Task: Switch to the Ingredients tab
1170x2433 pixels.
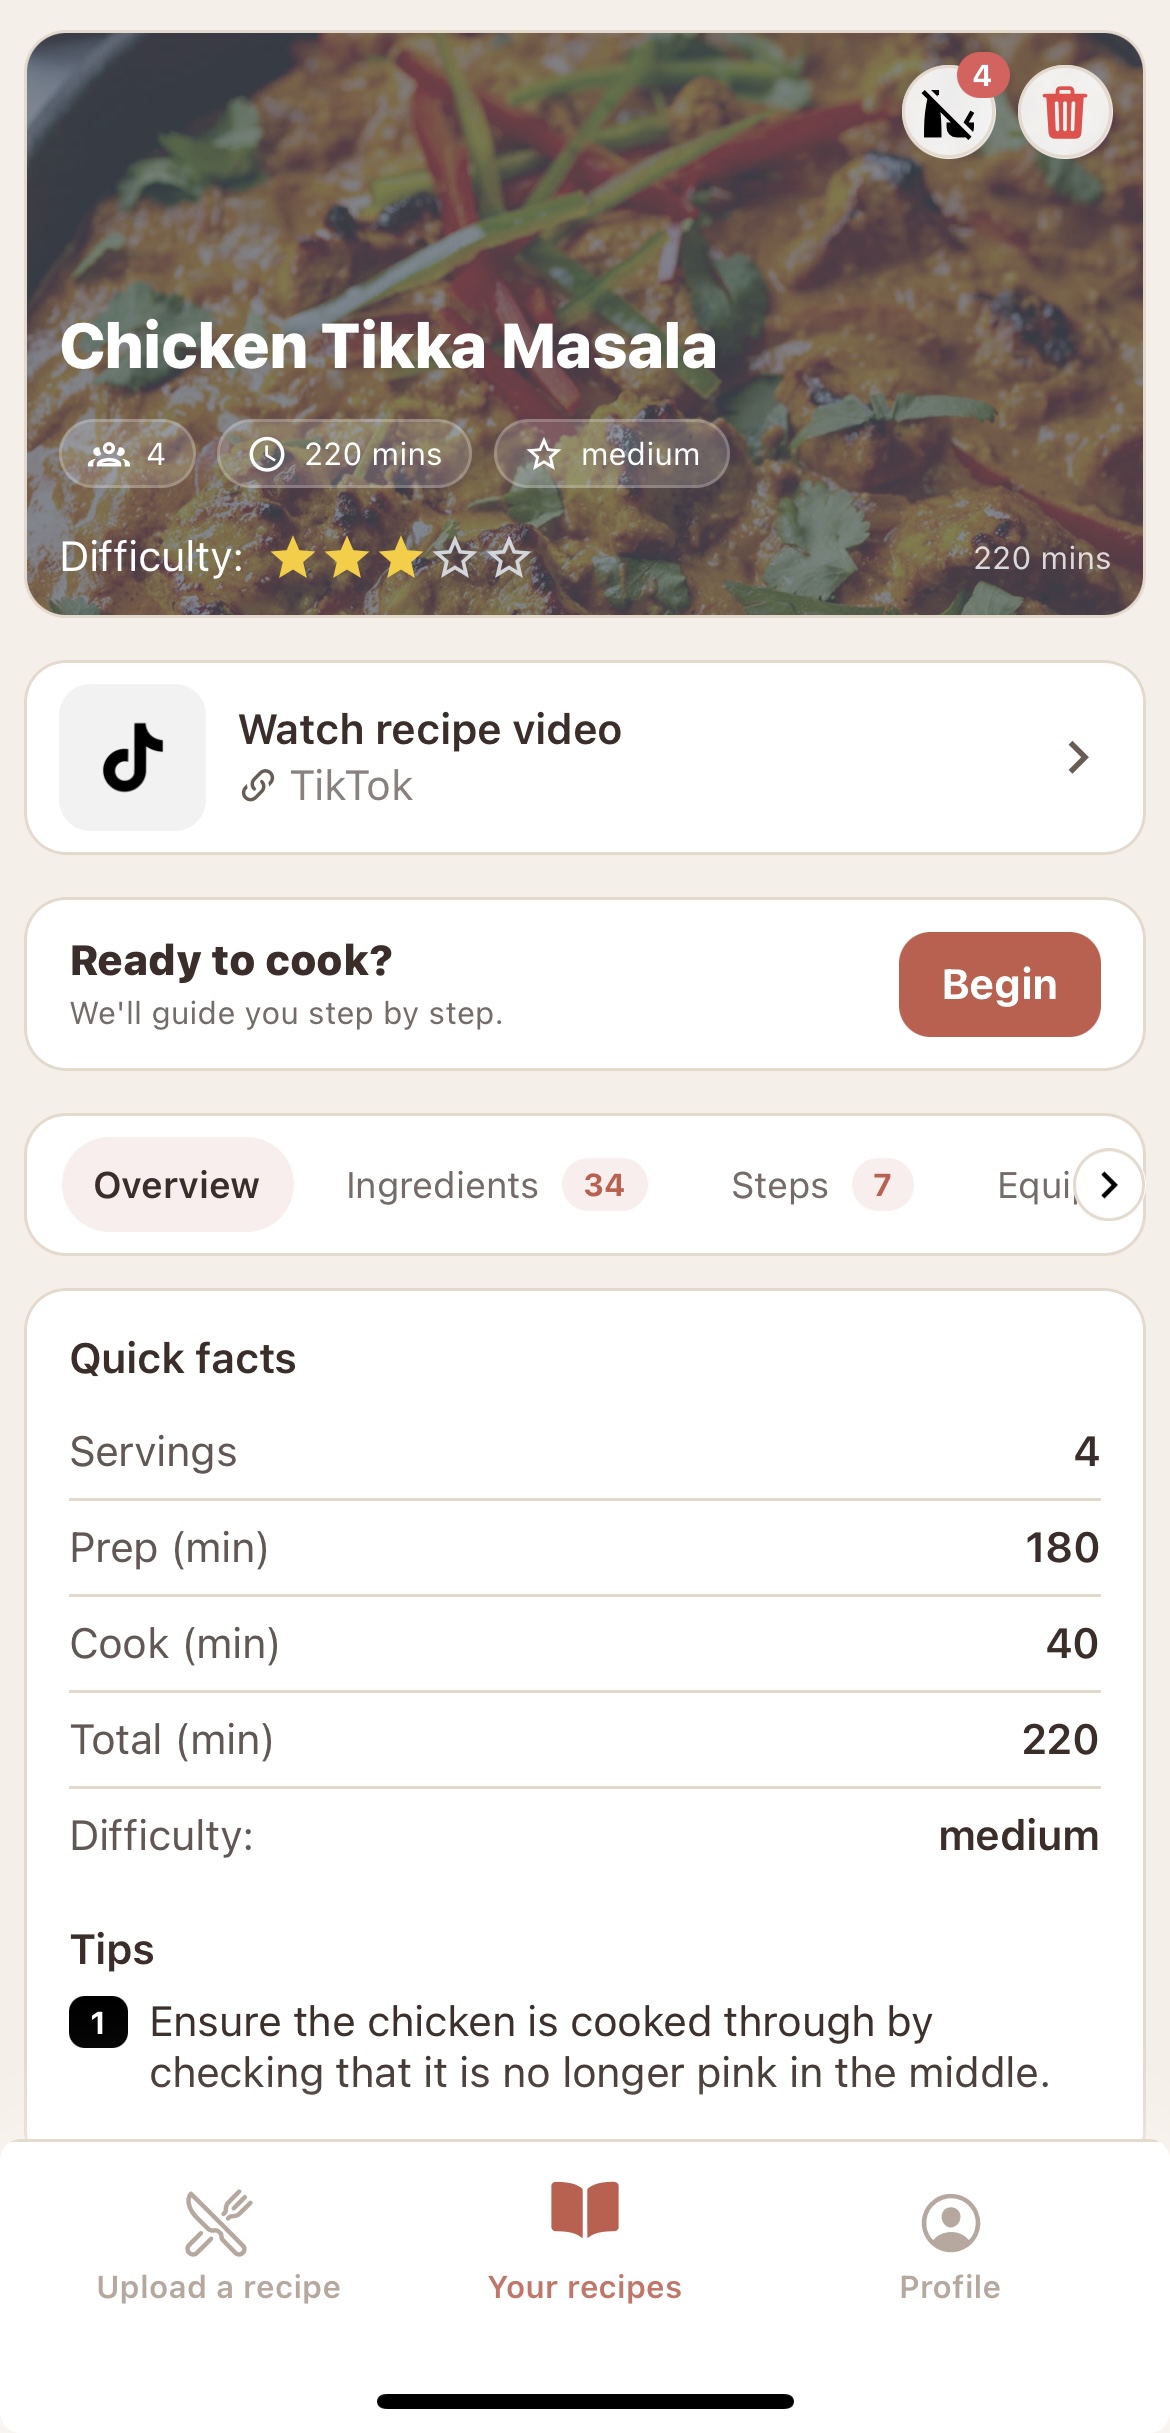Action: click(x=441, y=1185)
